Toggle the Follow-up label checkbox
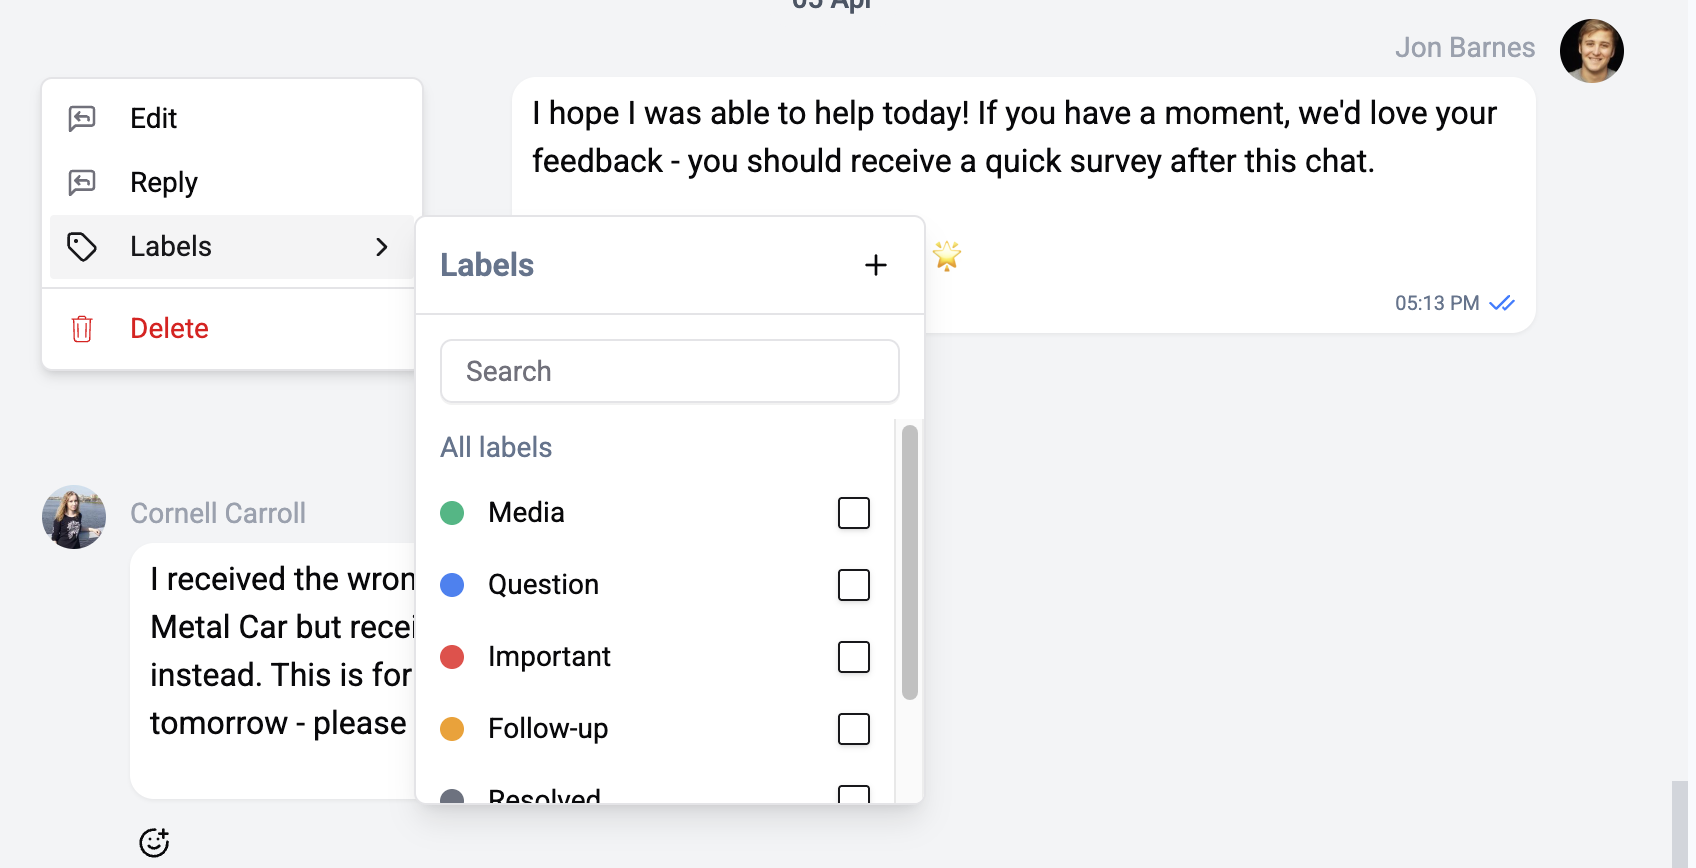This screenshot has width=1696, height=868. pos(854,729)
